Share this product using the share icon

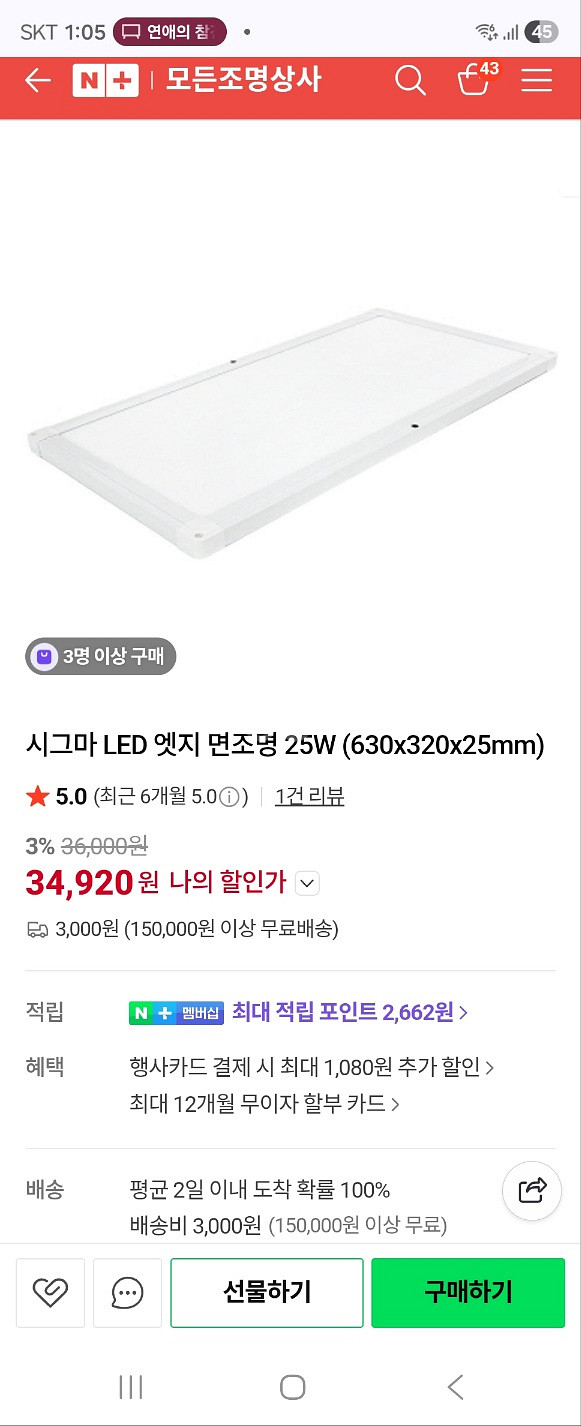coord(531,1190)
